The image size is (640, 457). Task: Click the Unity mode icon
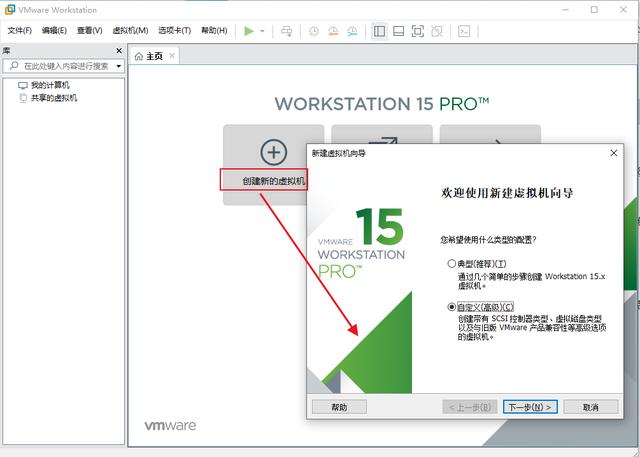(x=437, y=31)
